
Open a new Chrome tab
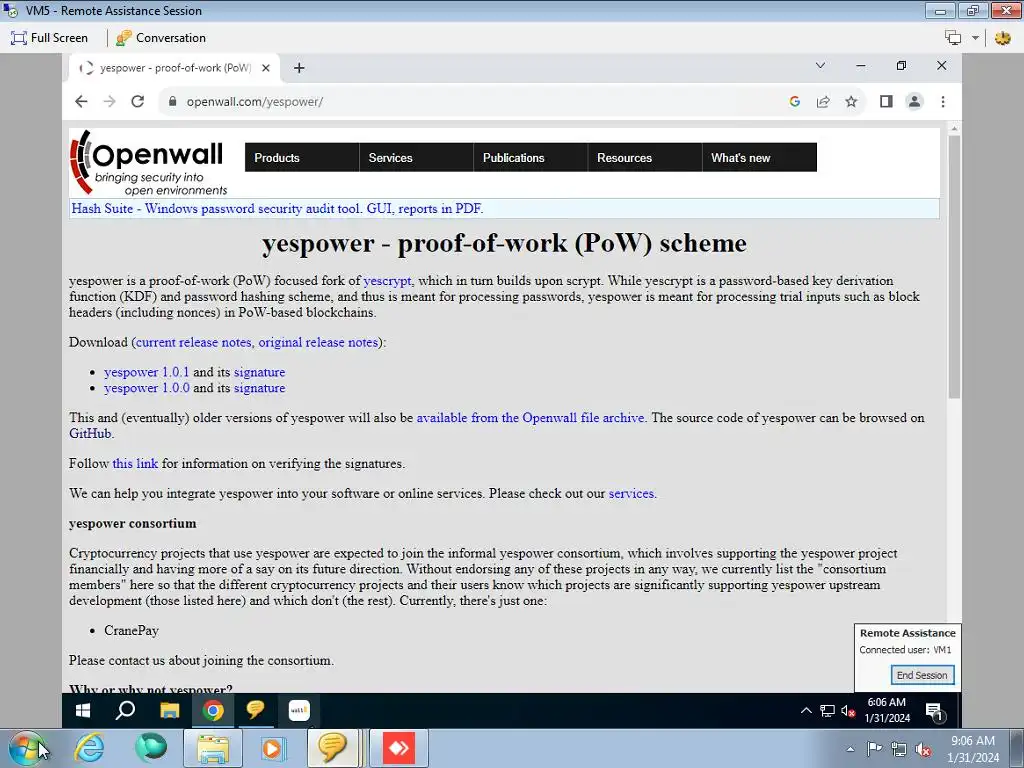coord(299,68)
